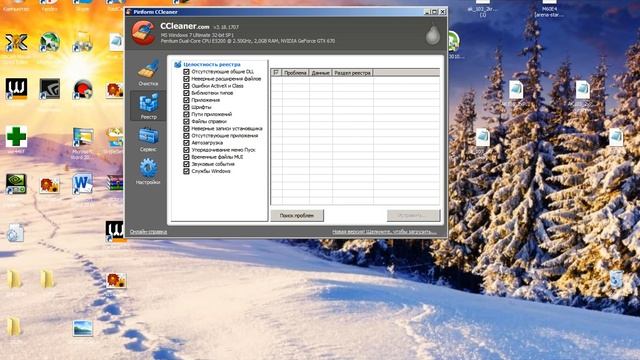
Task: Click the Поиск проблем button
Action: (x=297, y=216)
